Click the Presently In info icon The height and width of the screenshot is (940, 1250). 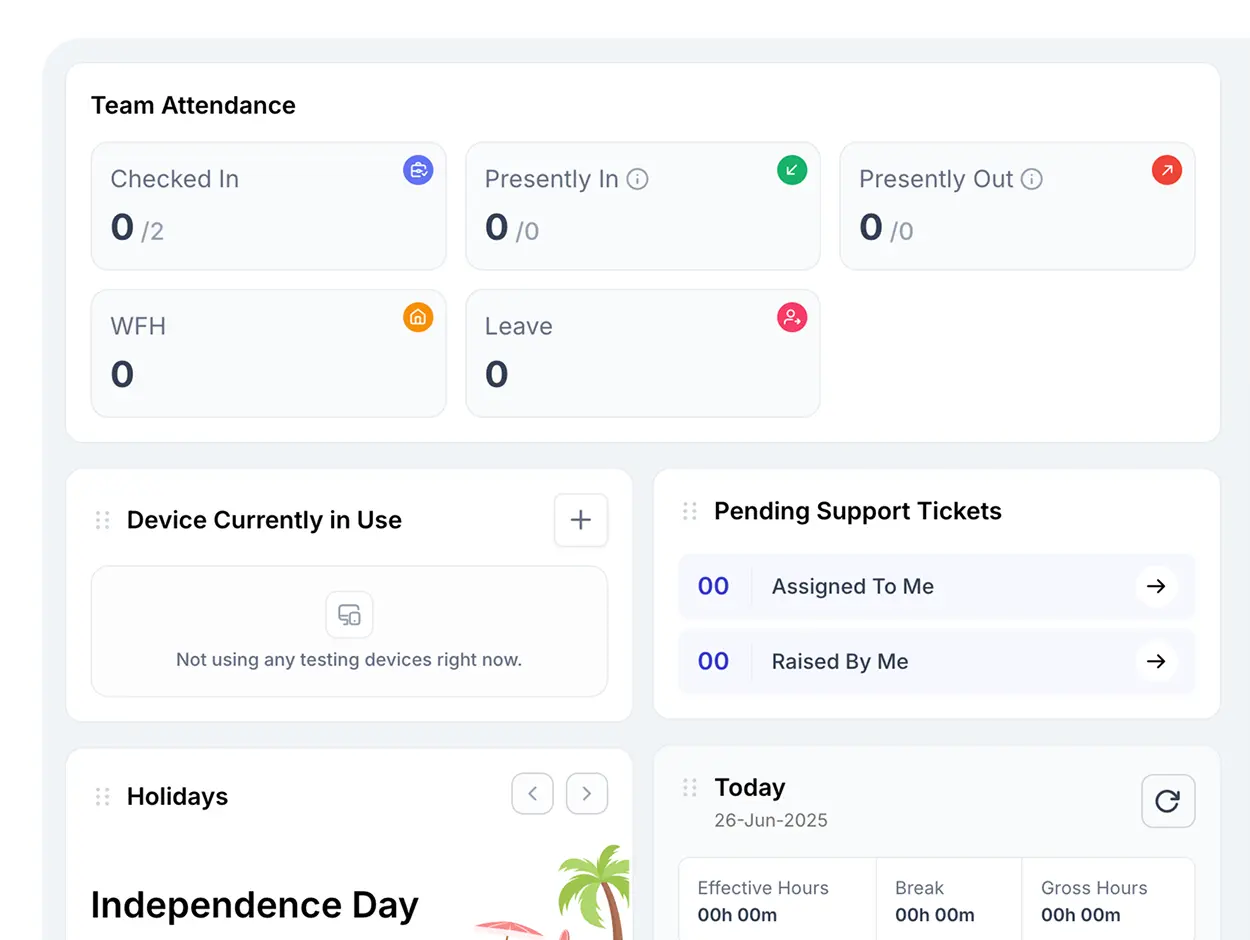click(x=637, y=179)
